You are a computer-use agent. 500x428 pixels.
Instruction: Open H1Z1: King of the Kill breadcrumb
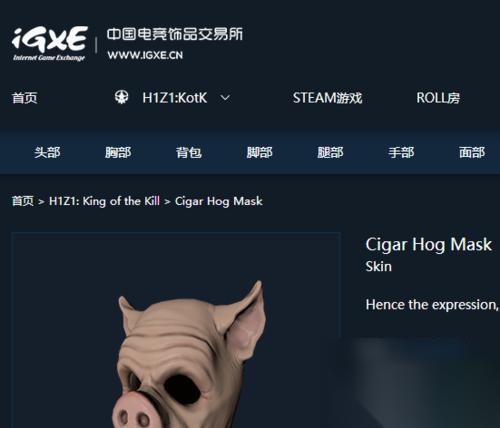tap(104, 201)
